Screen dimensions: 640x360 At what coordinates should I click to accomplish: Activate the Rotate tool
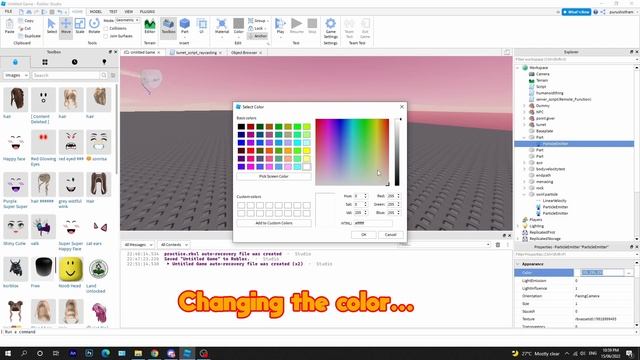[x=94, y=27]
